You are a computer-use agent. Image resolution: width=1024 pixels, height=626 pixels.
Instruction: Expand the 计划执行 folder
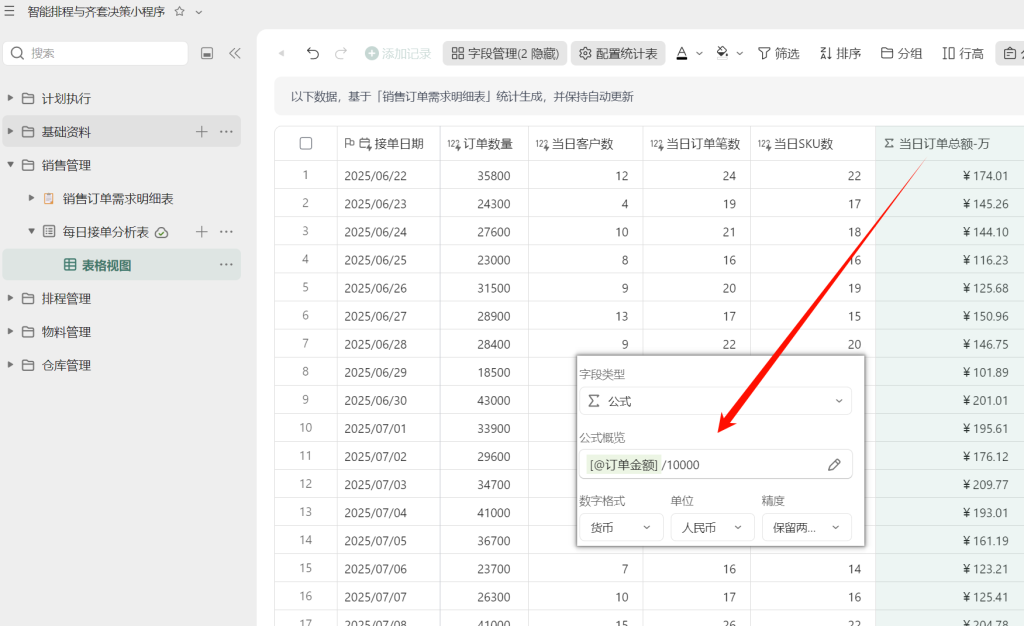click(x=10, y=98)
